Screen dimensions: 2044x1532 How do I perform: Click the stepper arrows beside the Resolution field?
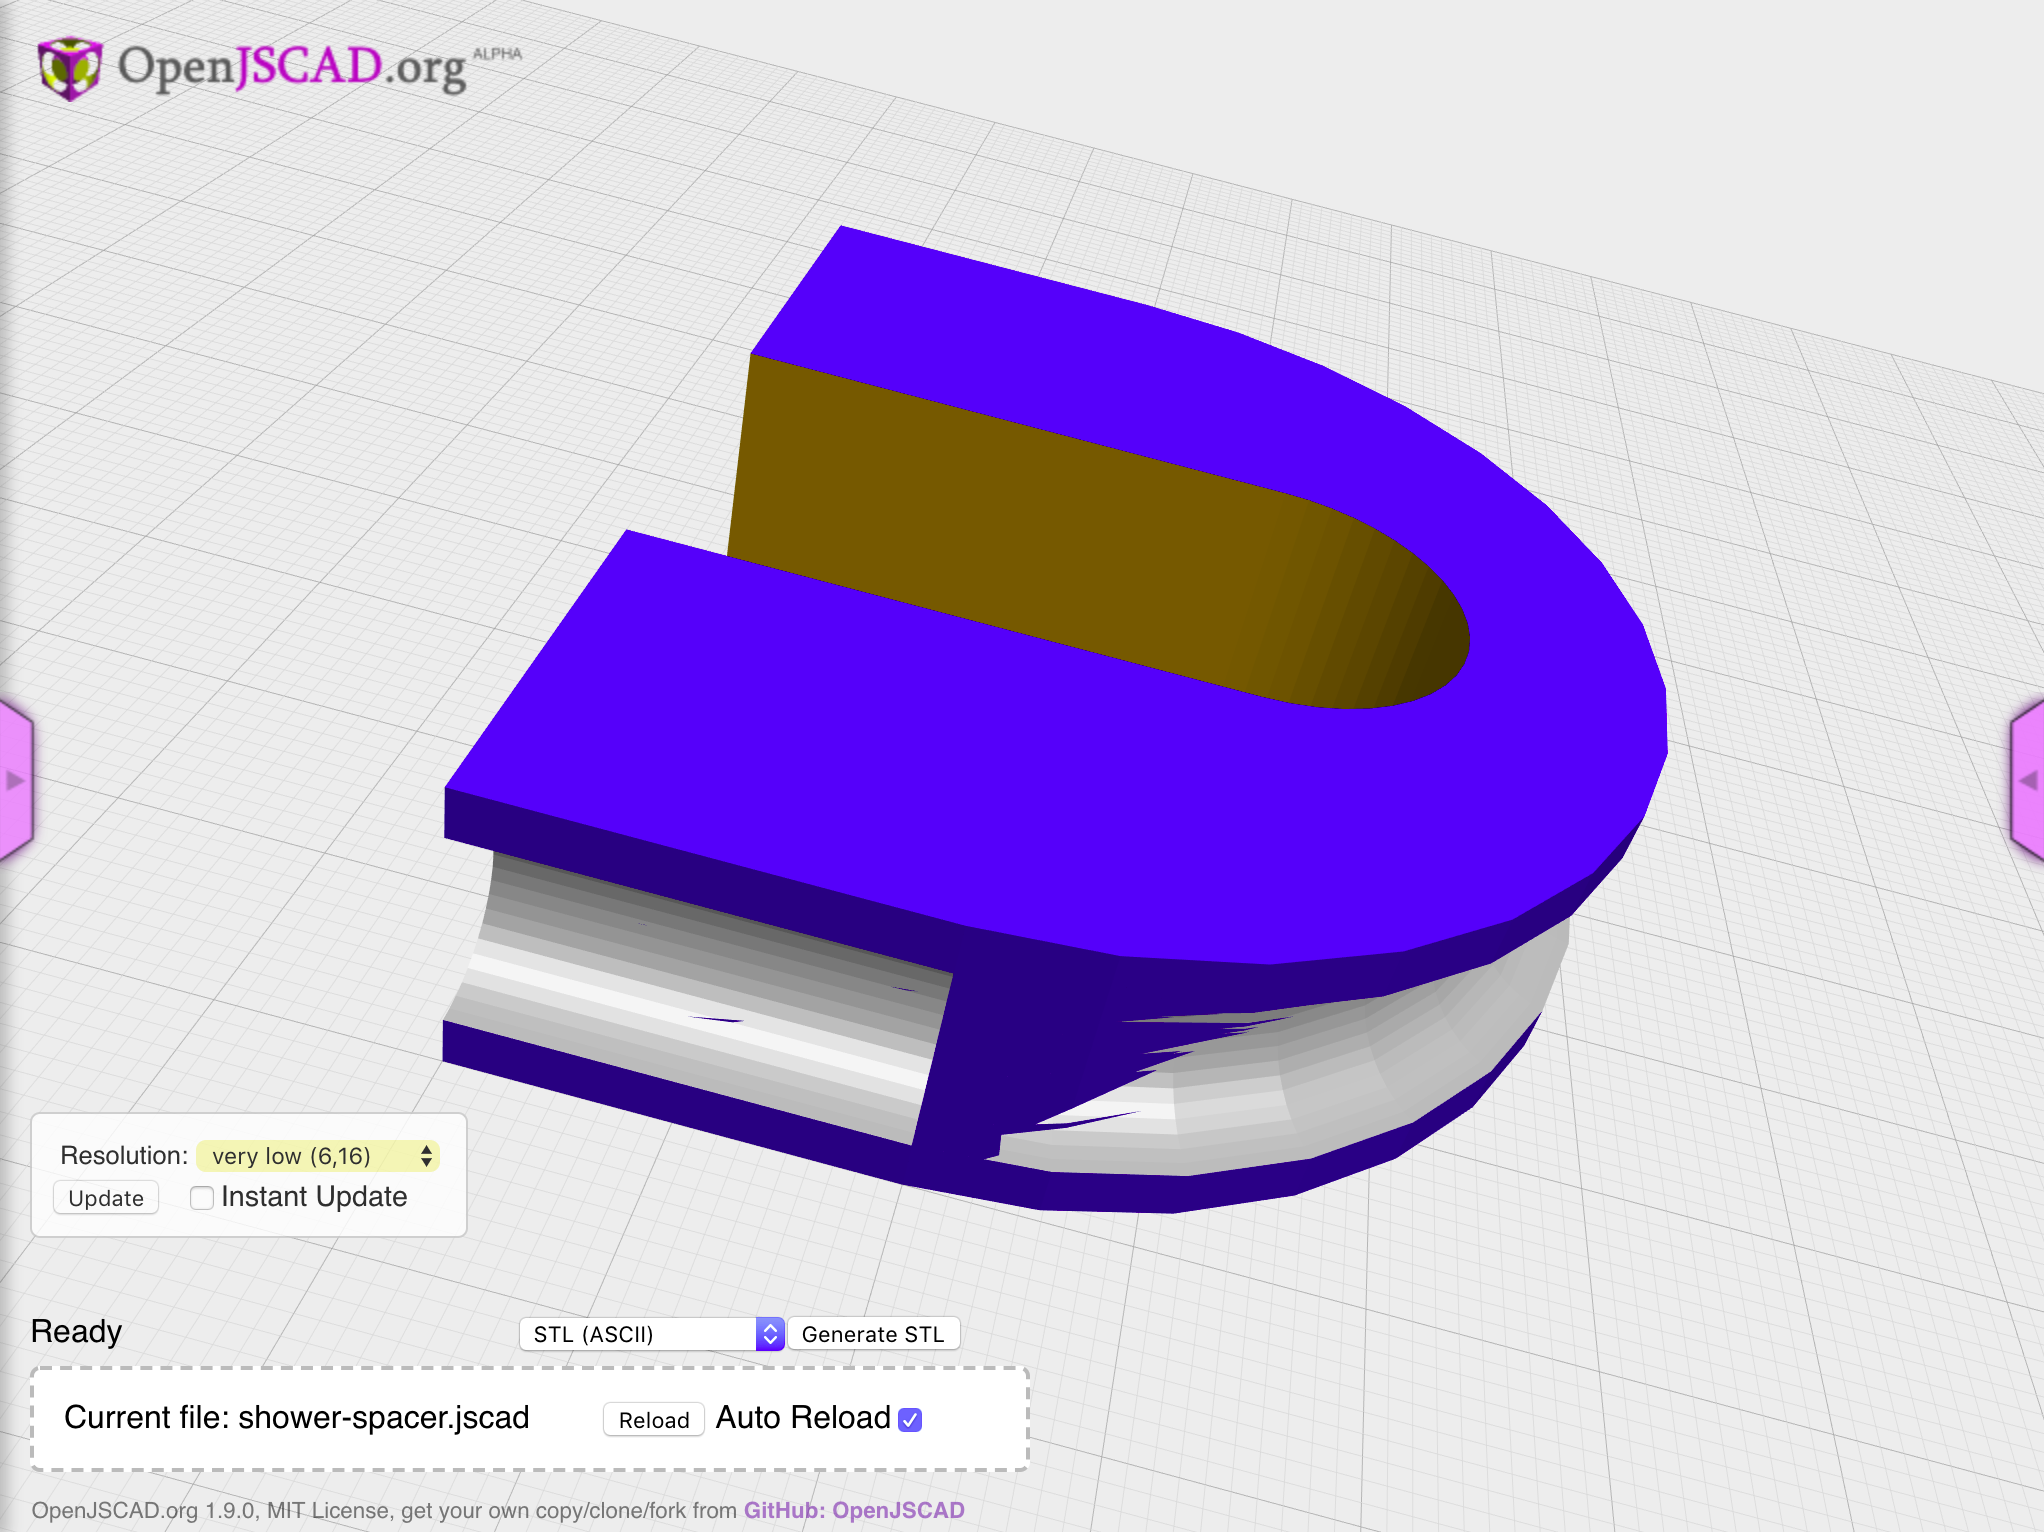click(427, 1156)
